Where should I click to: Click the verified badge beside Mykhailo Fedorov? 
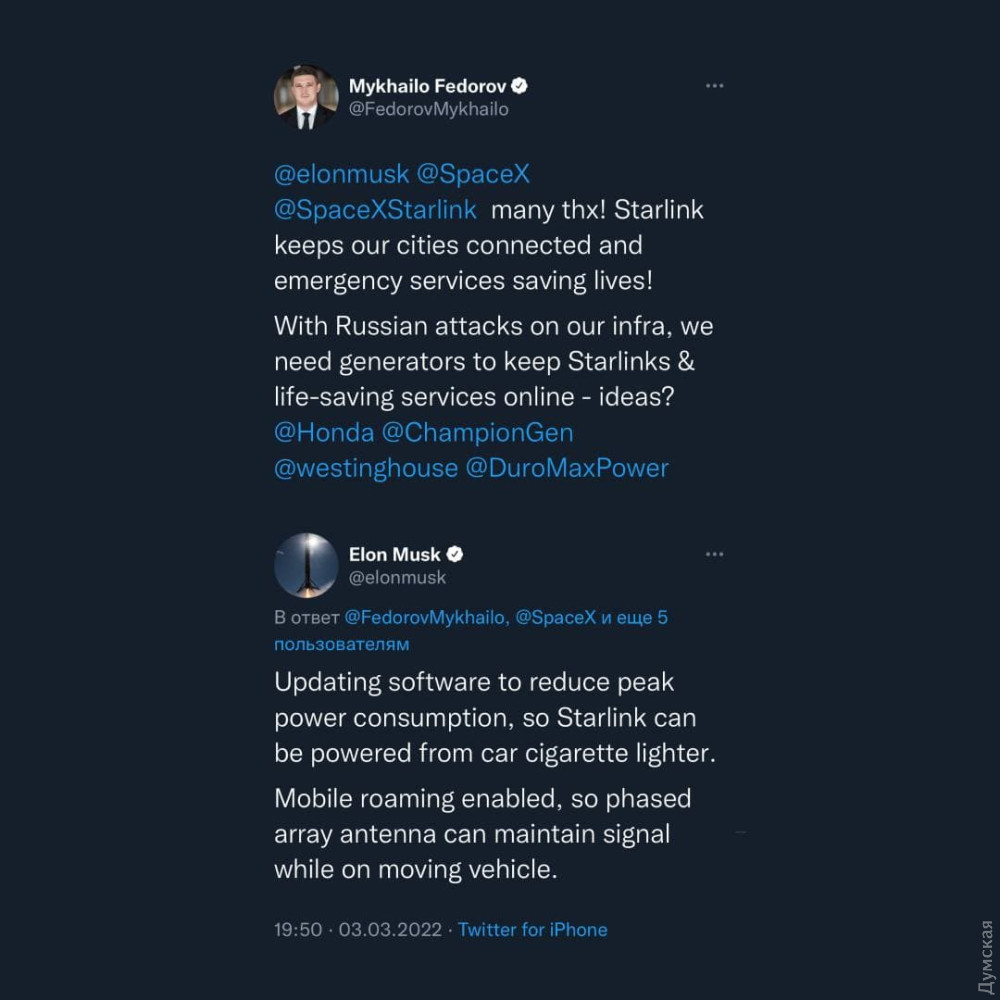click(x=520, y=86)
